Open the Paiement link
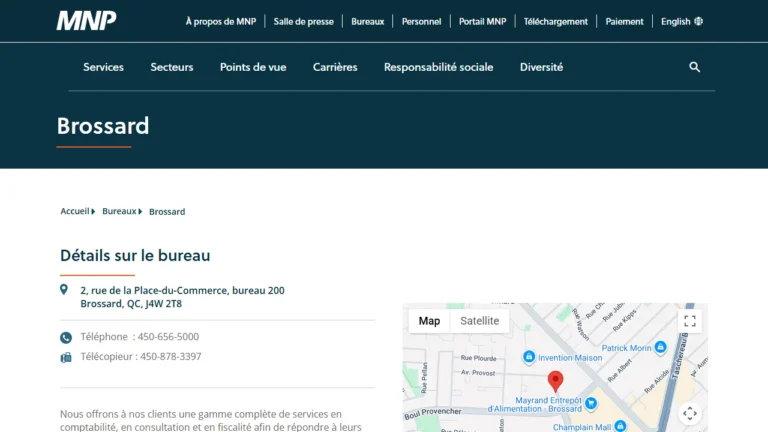 coord(624,22)
